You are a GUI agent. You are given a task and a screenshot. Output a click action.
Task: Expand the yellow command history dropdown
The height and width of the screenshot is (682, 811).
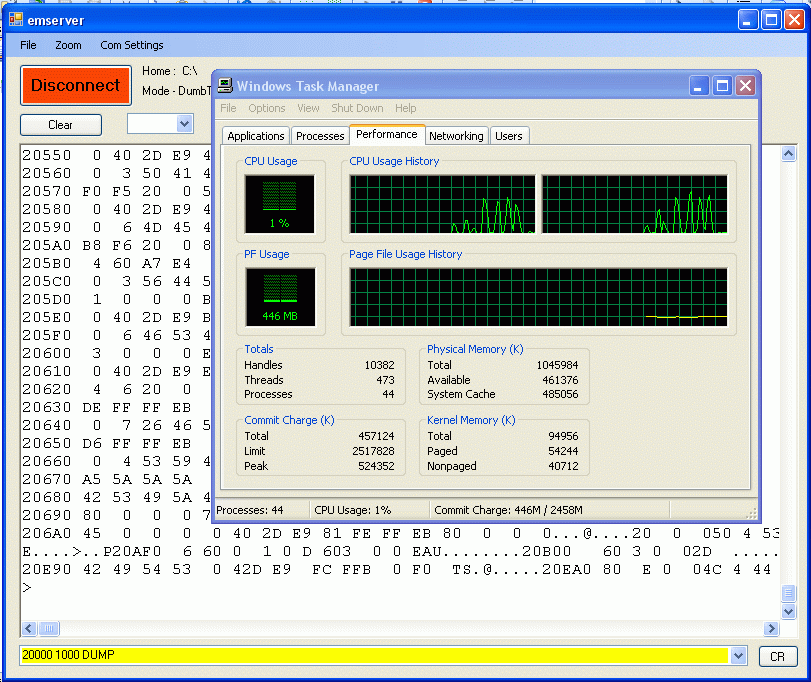pos(738,656)
